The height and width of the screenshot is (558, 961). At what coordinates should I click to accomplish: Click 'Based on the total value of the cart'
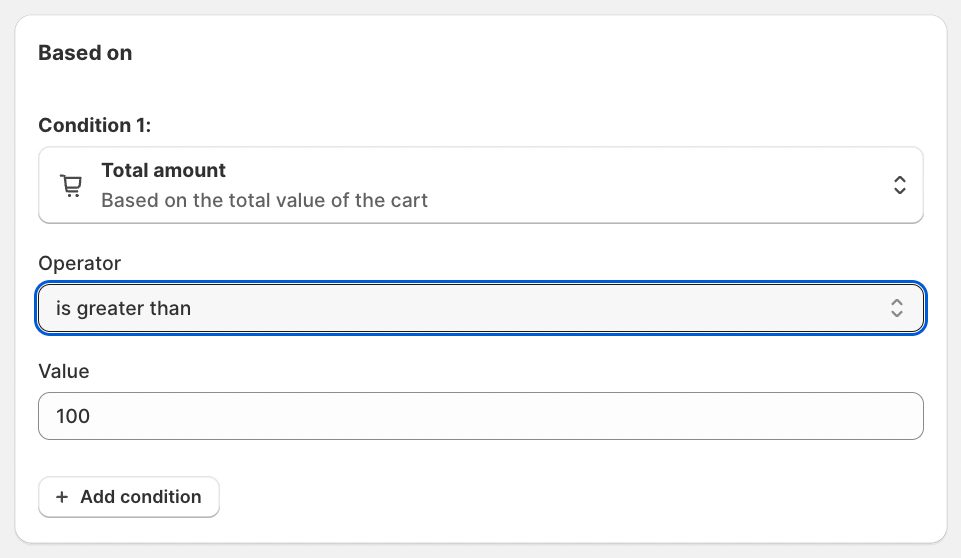point(264,200)
